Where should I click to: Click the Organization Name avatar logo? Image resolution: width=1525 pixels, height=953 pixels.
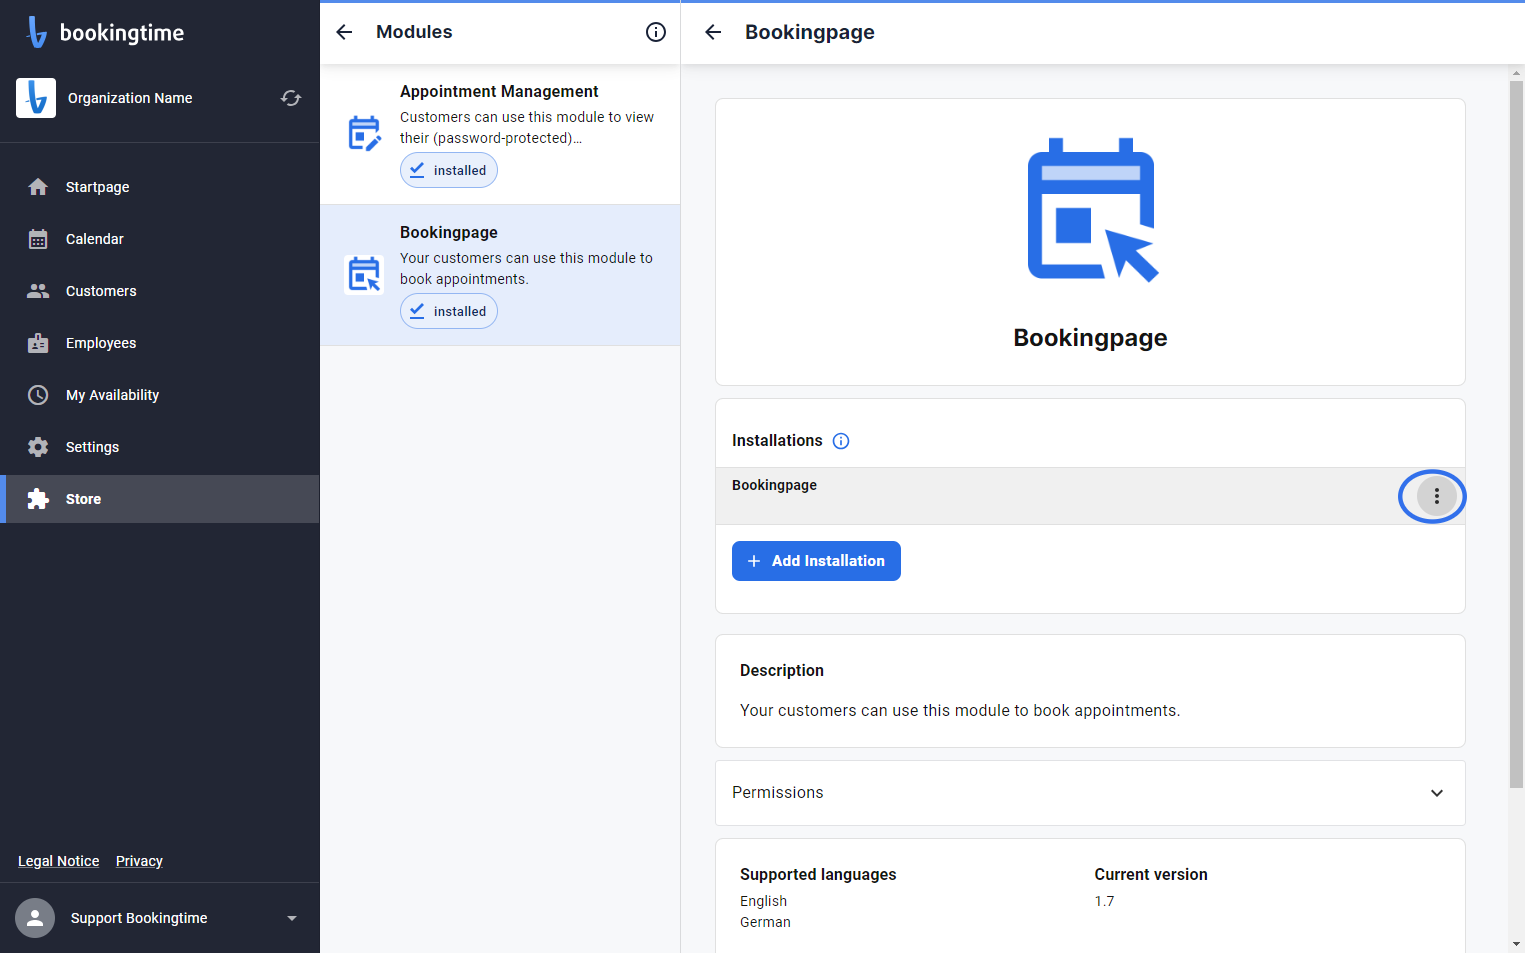pyautogui.click(x=36, y=98)
